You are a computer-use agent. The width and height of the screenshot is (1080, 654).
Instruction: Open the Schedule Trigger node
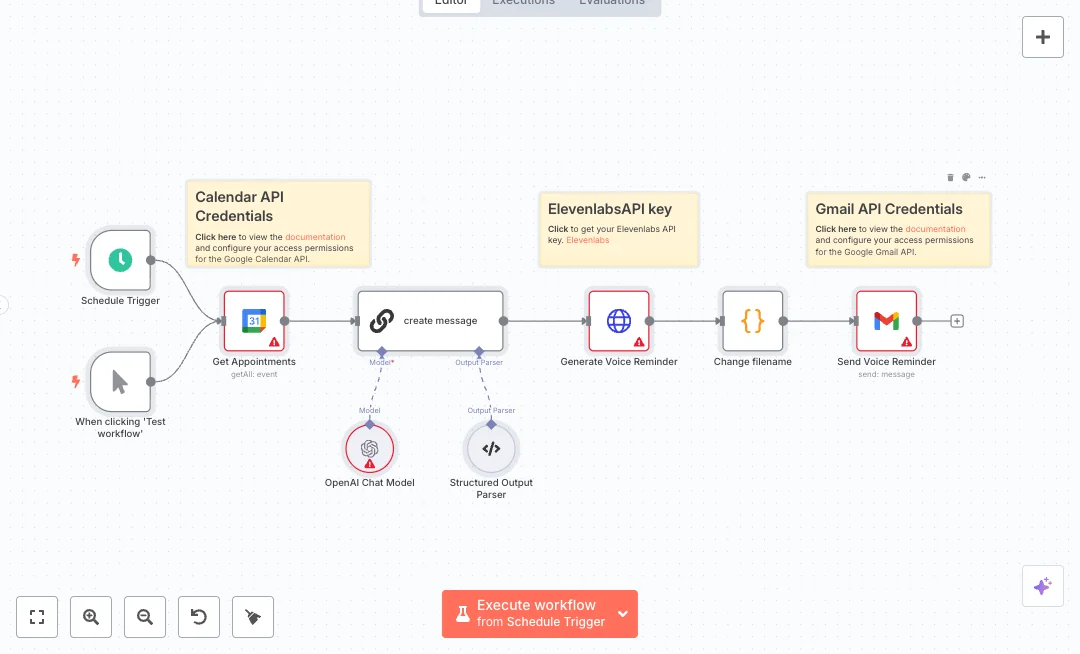[120, 260]
